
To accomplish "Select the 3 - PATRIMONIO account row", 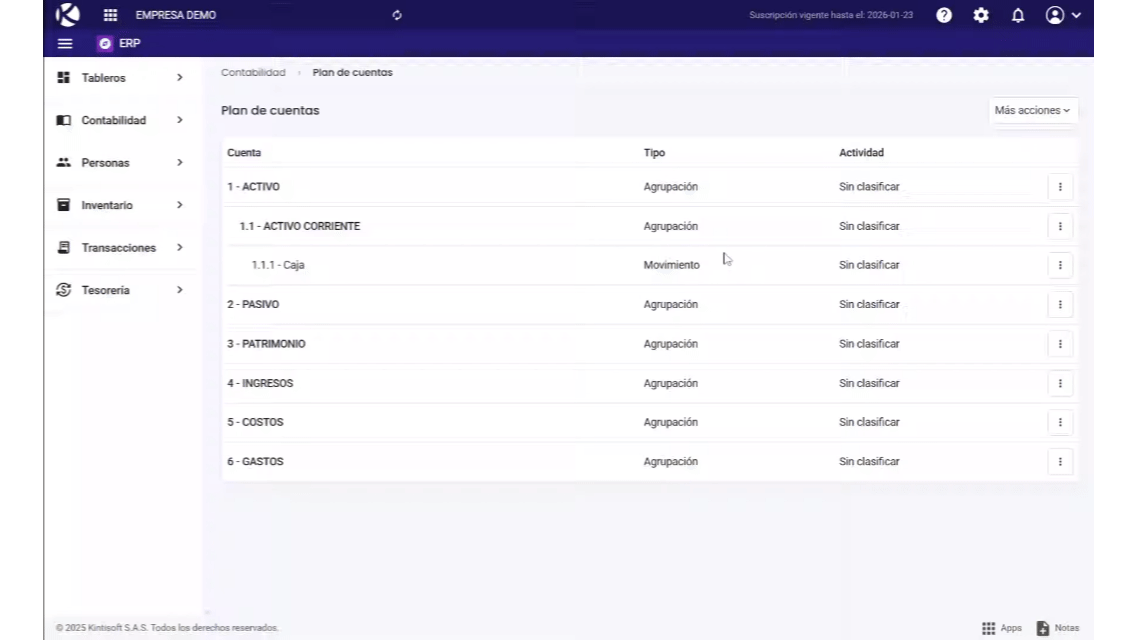I will point(266,344).
